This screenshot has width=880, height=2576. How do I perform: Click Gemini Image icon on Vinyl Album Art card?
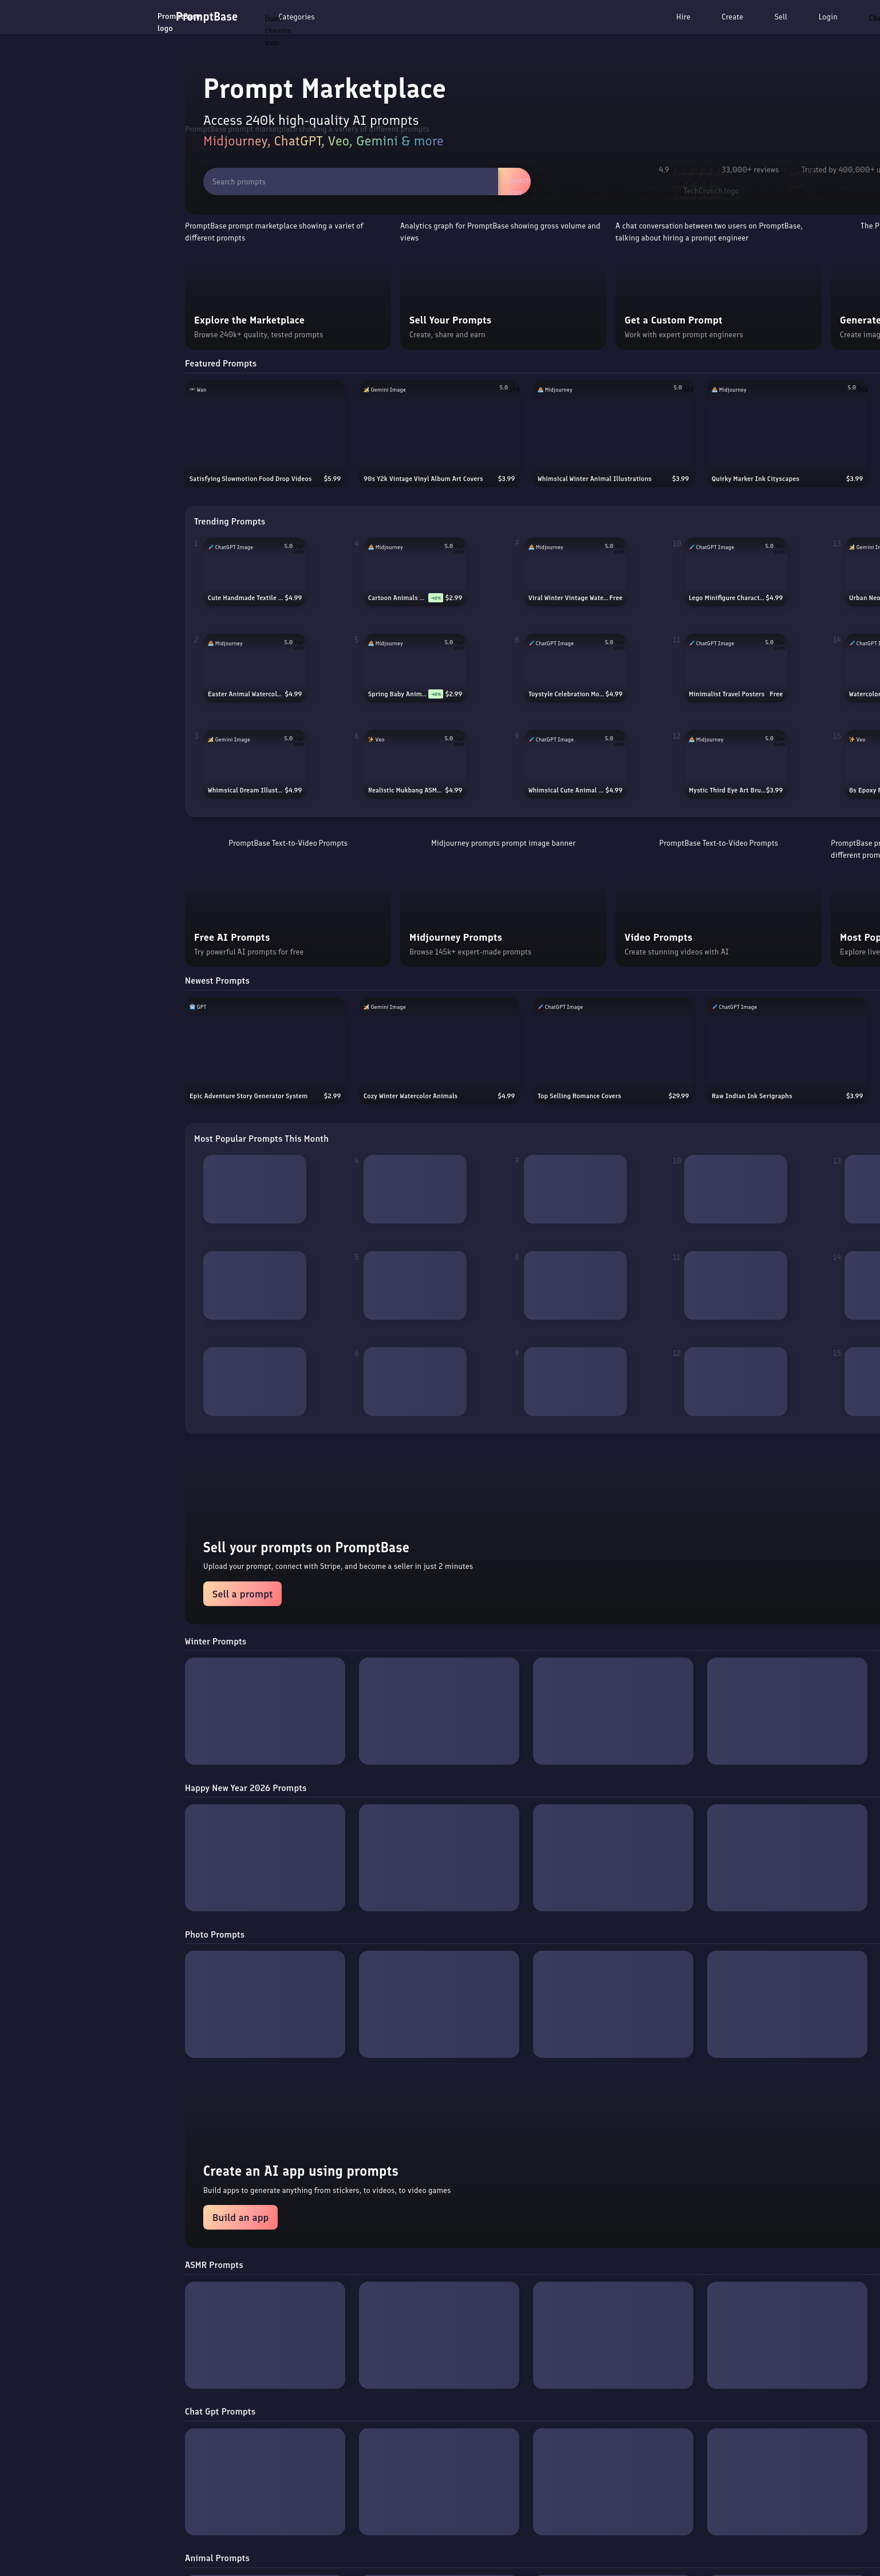pyautogui.click(x=366, y=390)
